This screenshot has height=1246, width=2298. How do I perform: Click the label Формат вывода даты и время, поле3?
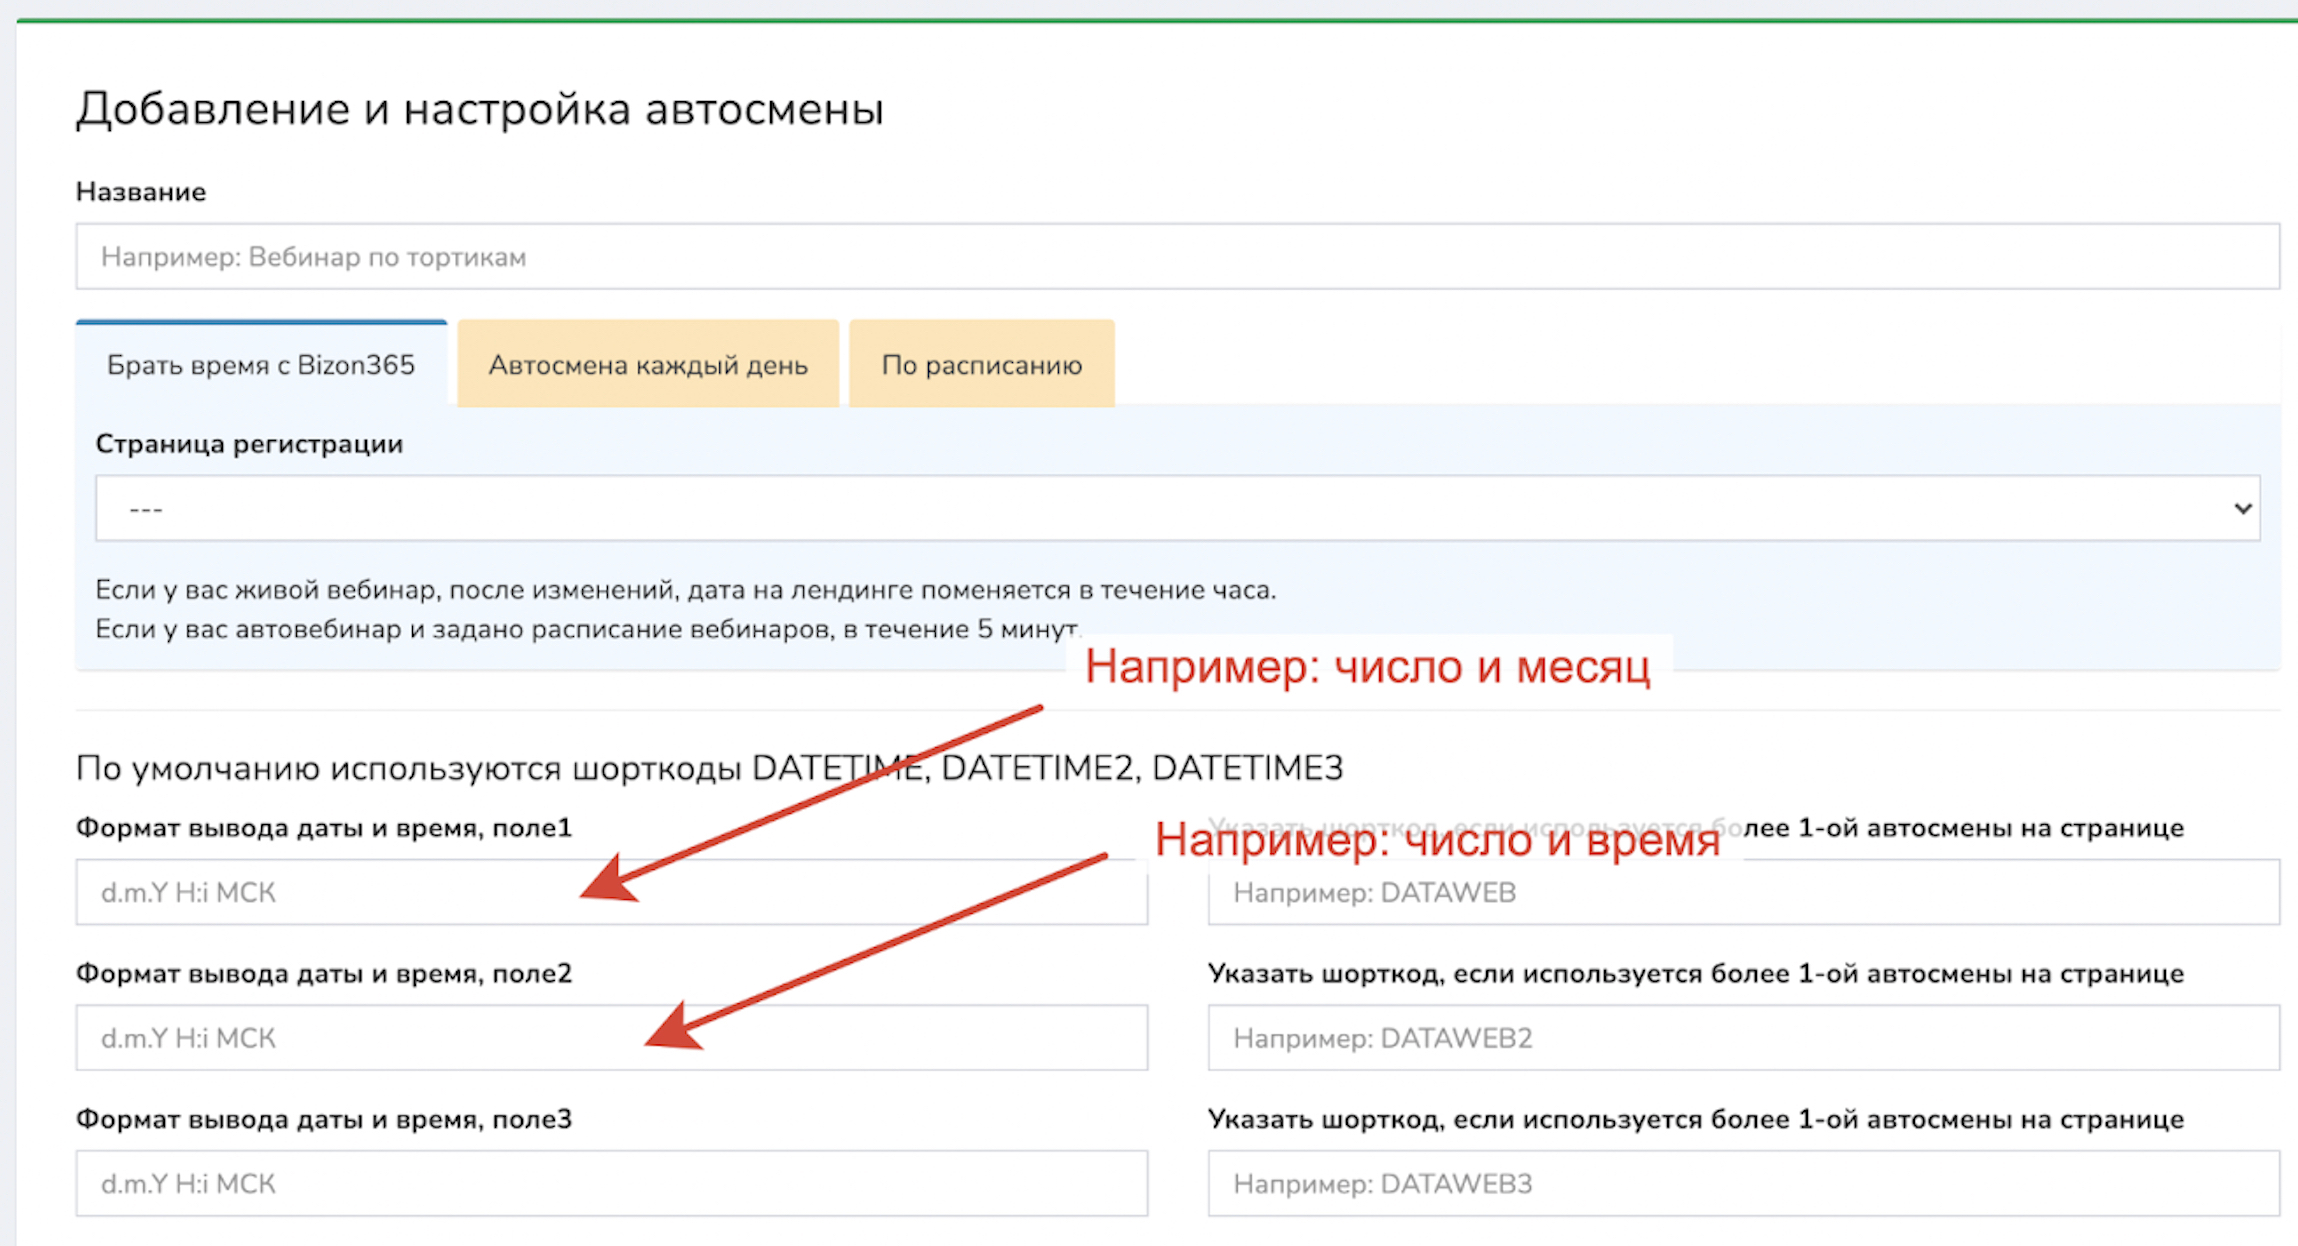[323, 1119]
